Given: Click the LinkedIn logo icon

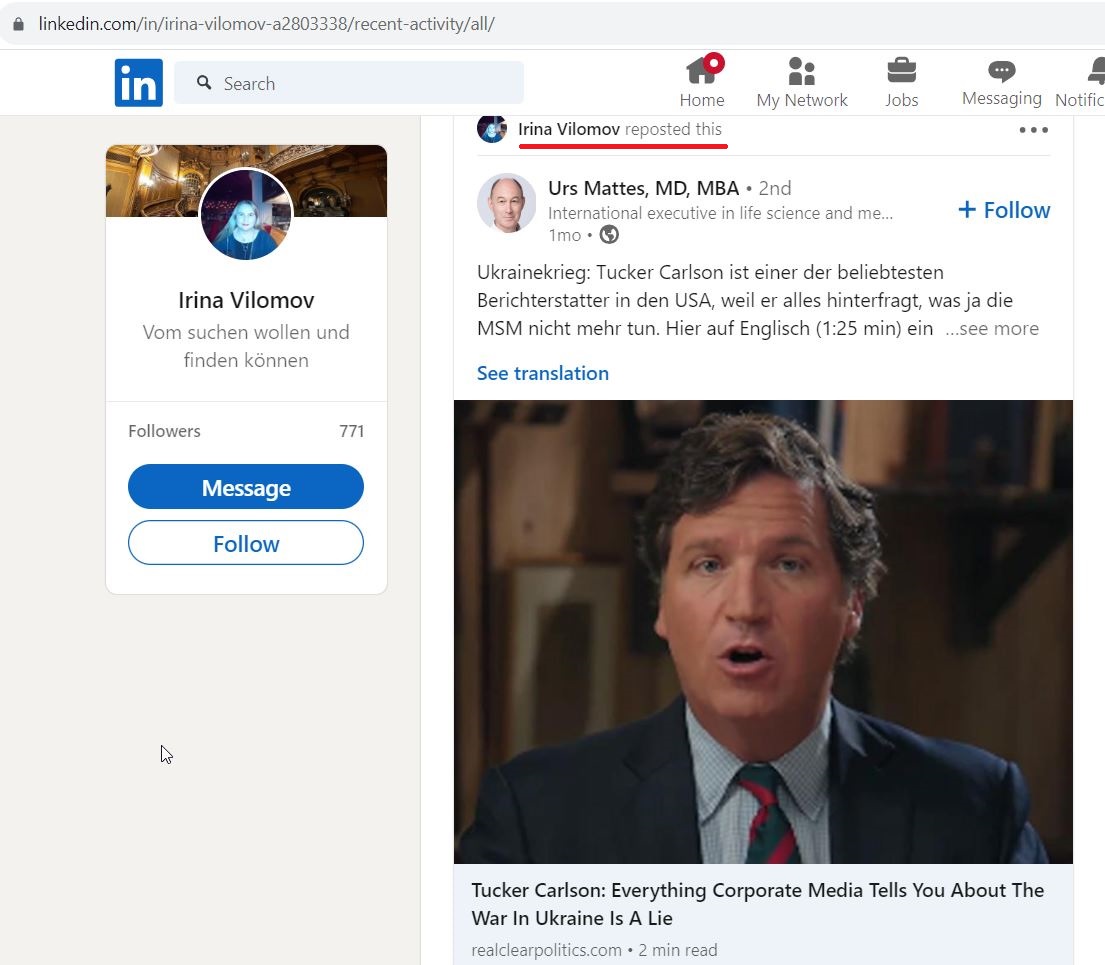Looking at the screenshot, I should 139,82.
